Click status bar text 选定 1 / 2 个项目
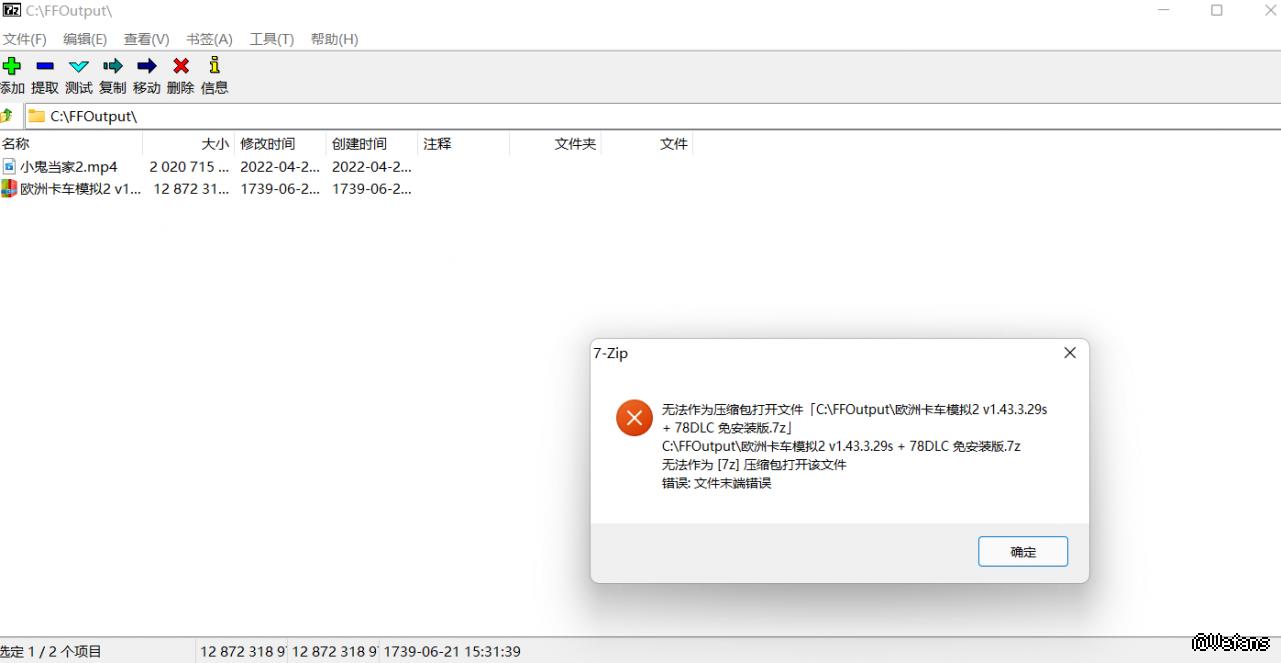1281x663 pixels. [x=51, y=652]
